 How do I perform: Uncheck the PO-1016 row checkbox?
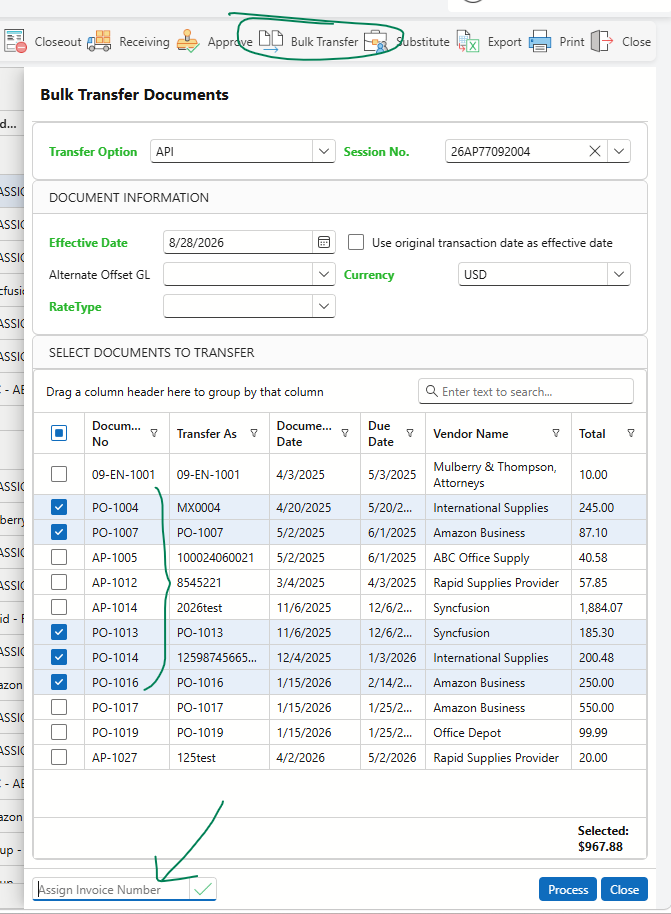[x=59, y=682]
